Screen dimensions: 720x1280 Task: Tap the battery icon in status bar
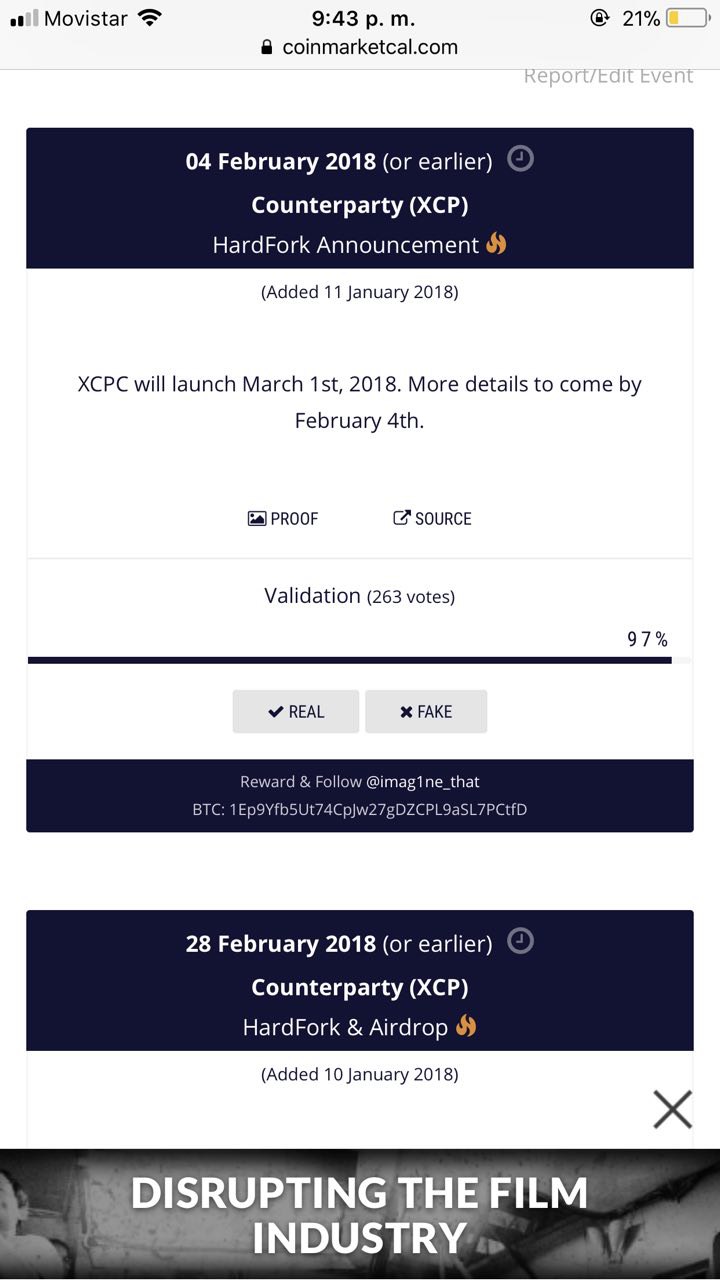point(687,18)
